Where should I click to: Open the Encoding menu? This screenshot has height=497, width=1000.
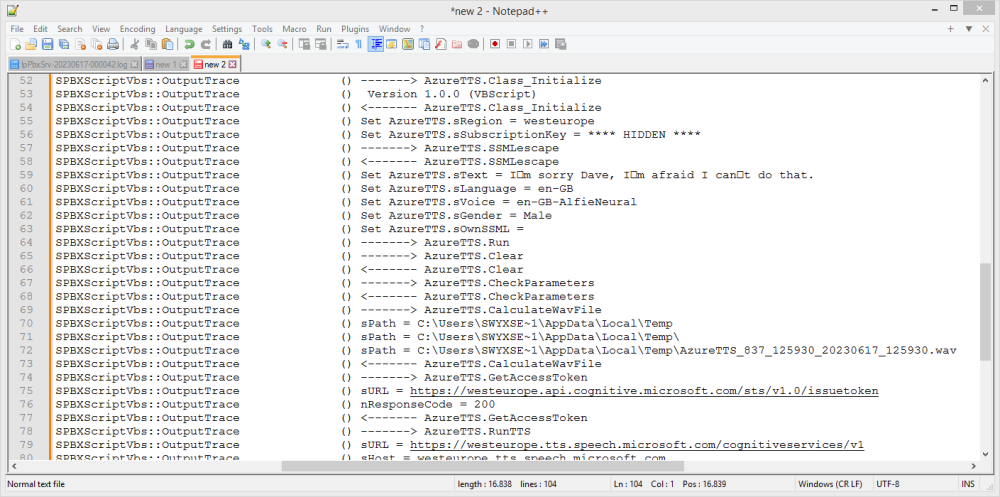pos(137,29)
